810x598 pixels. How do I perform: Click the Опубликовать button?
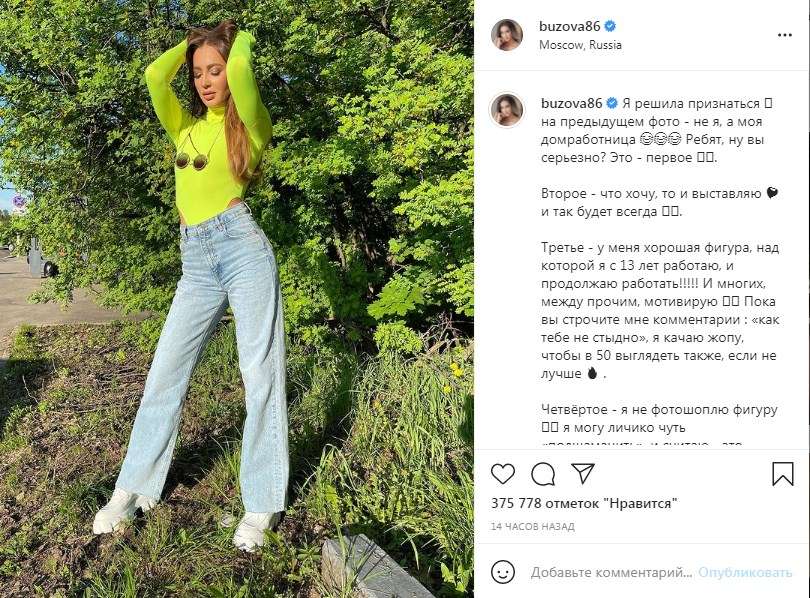745,572
